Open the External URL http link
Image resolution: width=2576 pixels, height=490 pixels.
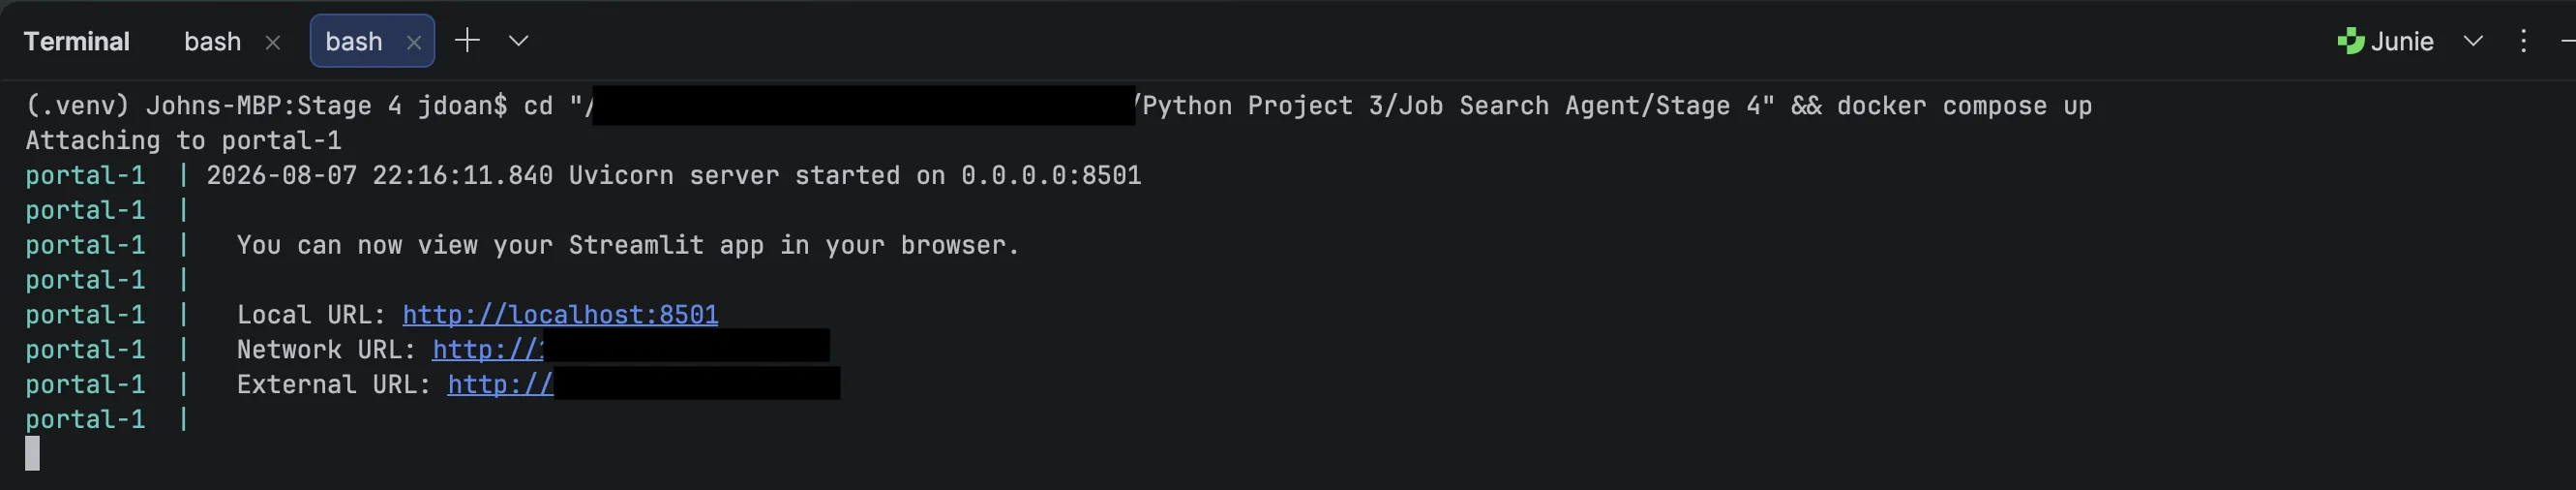[x=500, y=385]
